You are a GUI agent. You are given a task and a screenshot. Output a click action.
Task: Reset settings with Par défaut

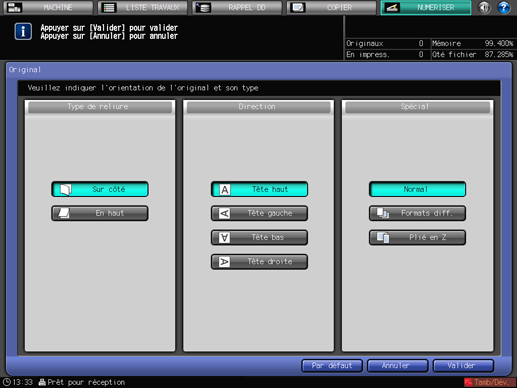pyautogui.click(x=332, y=366)
